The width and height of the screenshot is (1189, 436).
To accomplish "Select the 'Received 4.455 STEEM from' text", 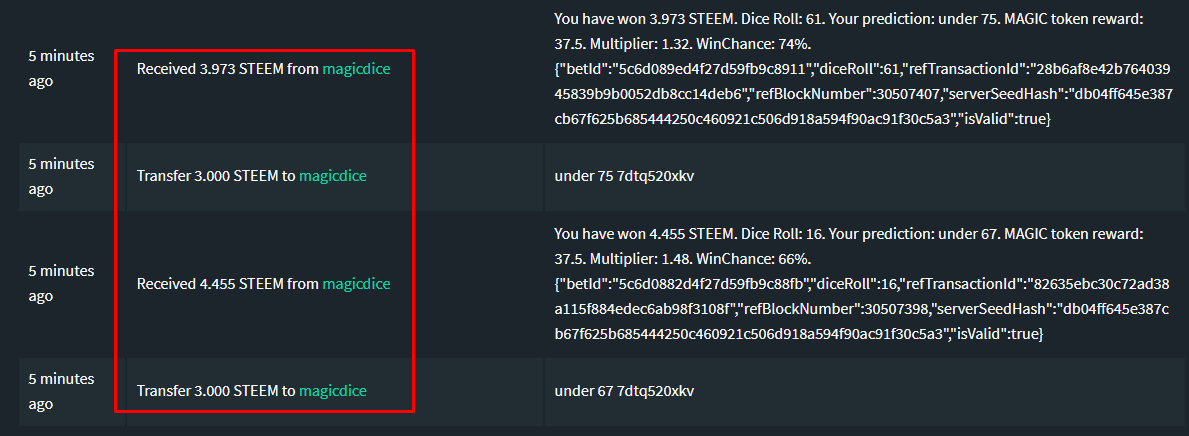I will pyautogui.click(x=227, y=284).
